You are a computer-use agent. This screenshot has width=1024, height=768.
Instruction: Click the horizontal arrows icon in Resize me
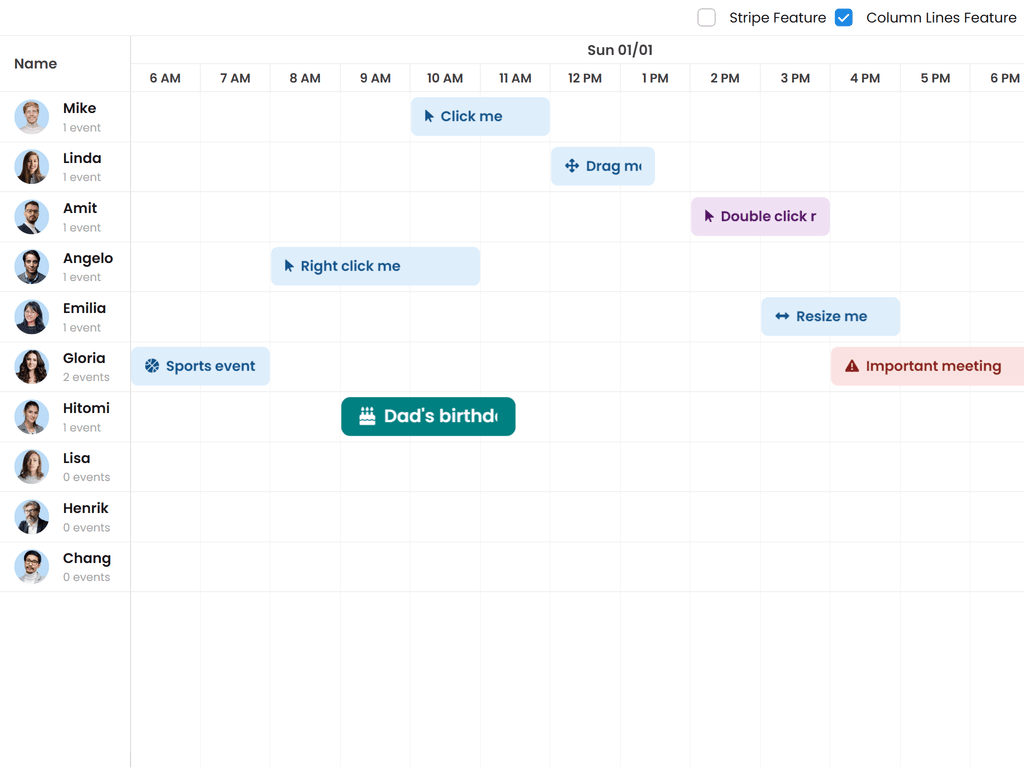pyautogui.click(x=782, y=317)
